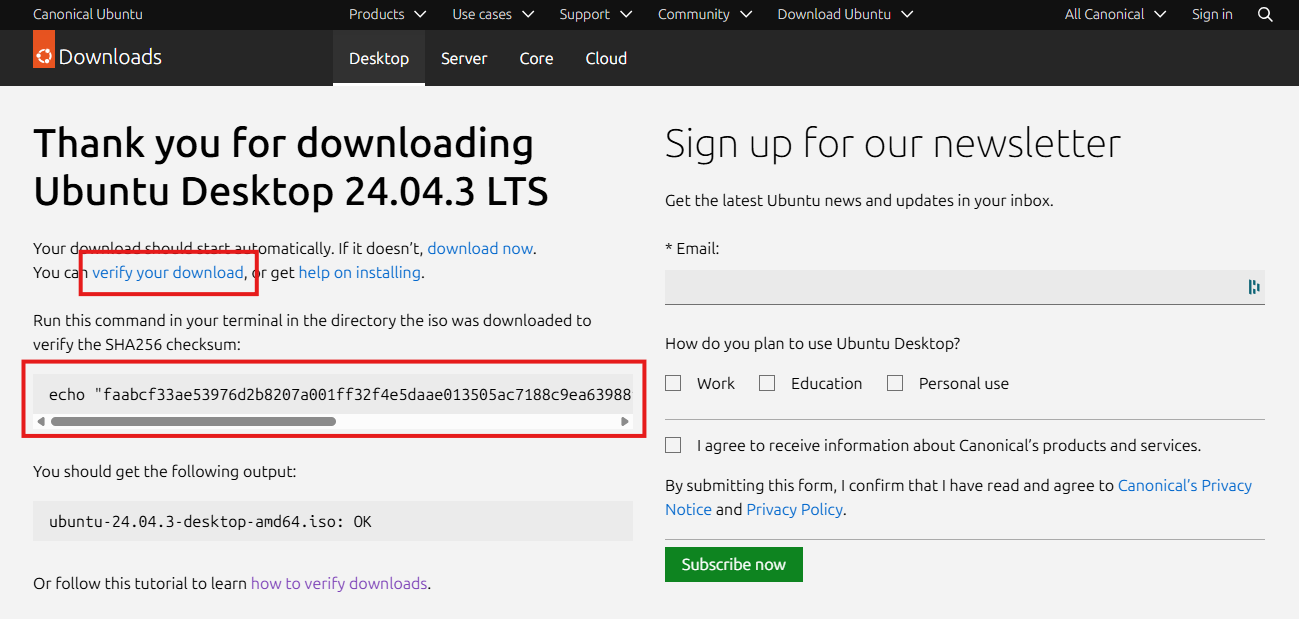Click the left arrow of command scrollbar
The height and width of the screenshot is (619, 1299).
coord(41,422)
